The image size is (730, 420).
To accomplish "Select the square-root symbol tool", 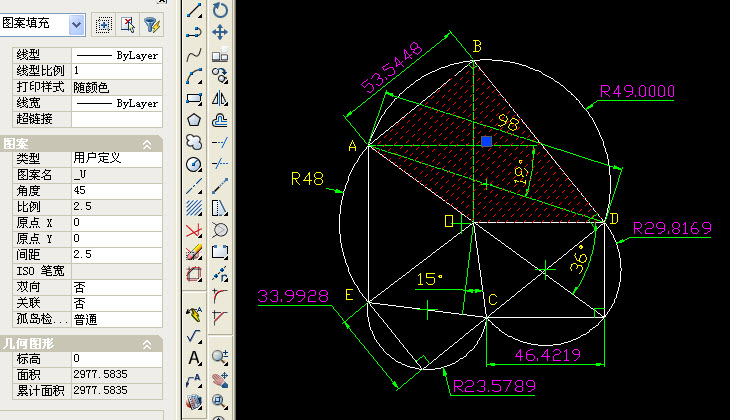I will [x=194, y=336].
